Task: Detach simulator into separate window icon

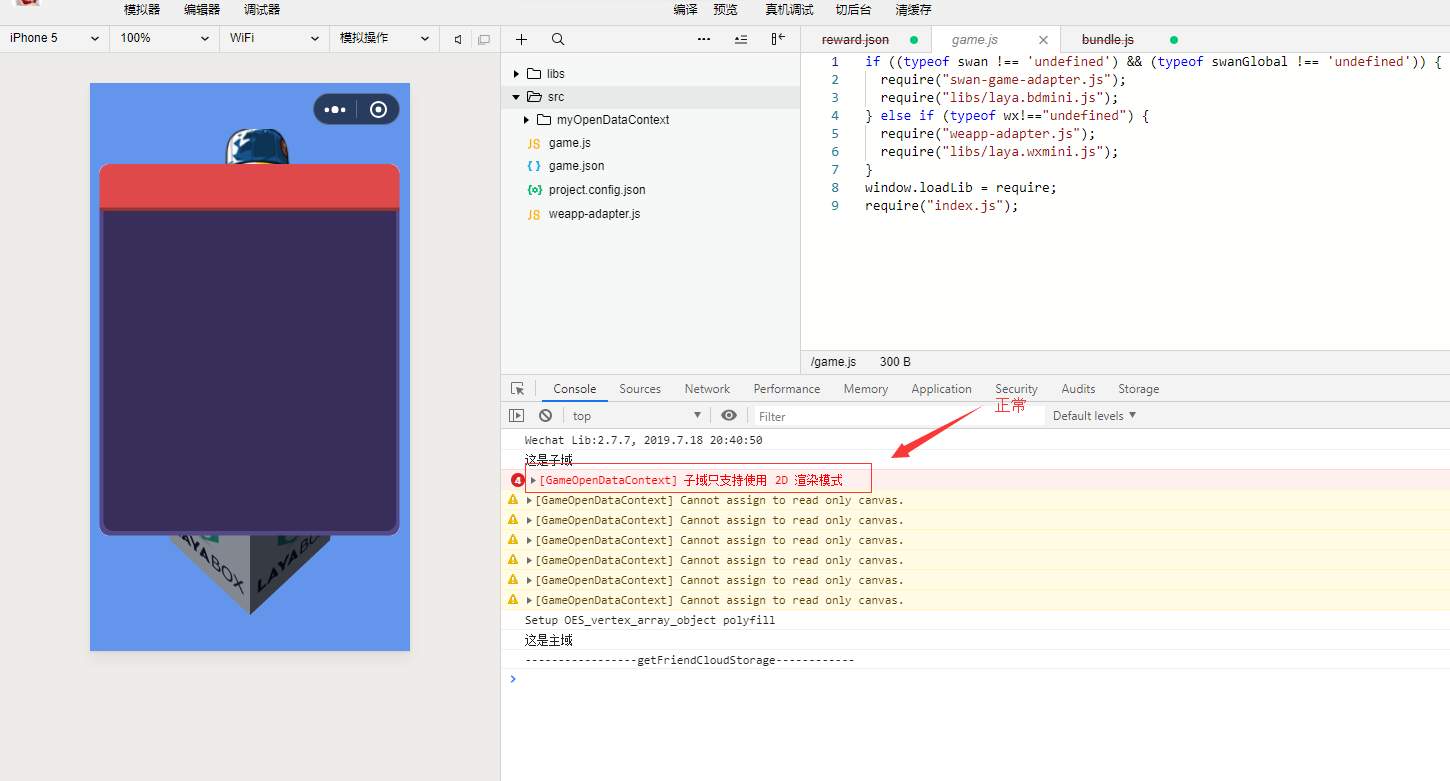Action: (x=484, y=39)
